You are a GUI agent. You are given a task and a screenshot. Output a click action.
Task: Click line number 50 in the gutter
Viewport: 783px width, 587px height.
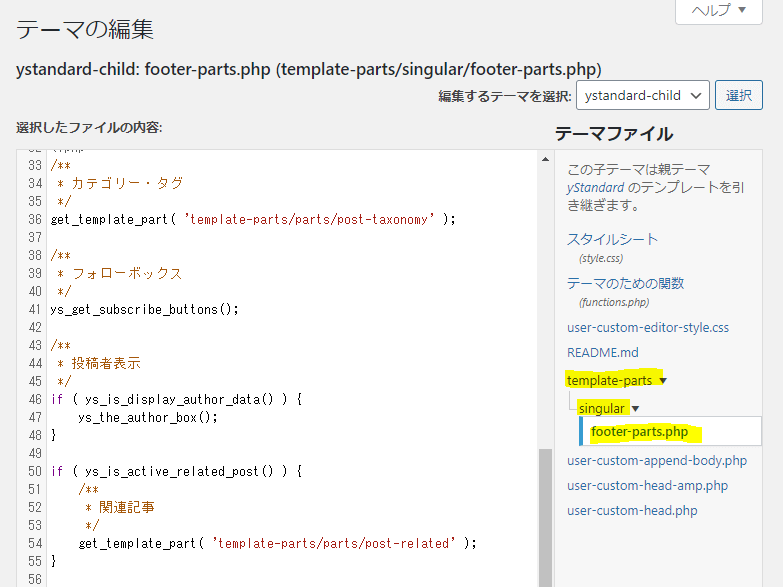[x=34, y=472]
